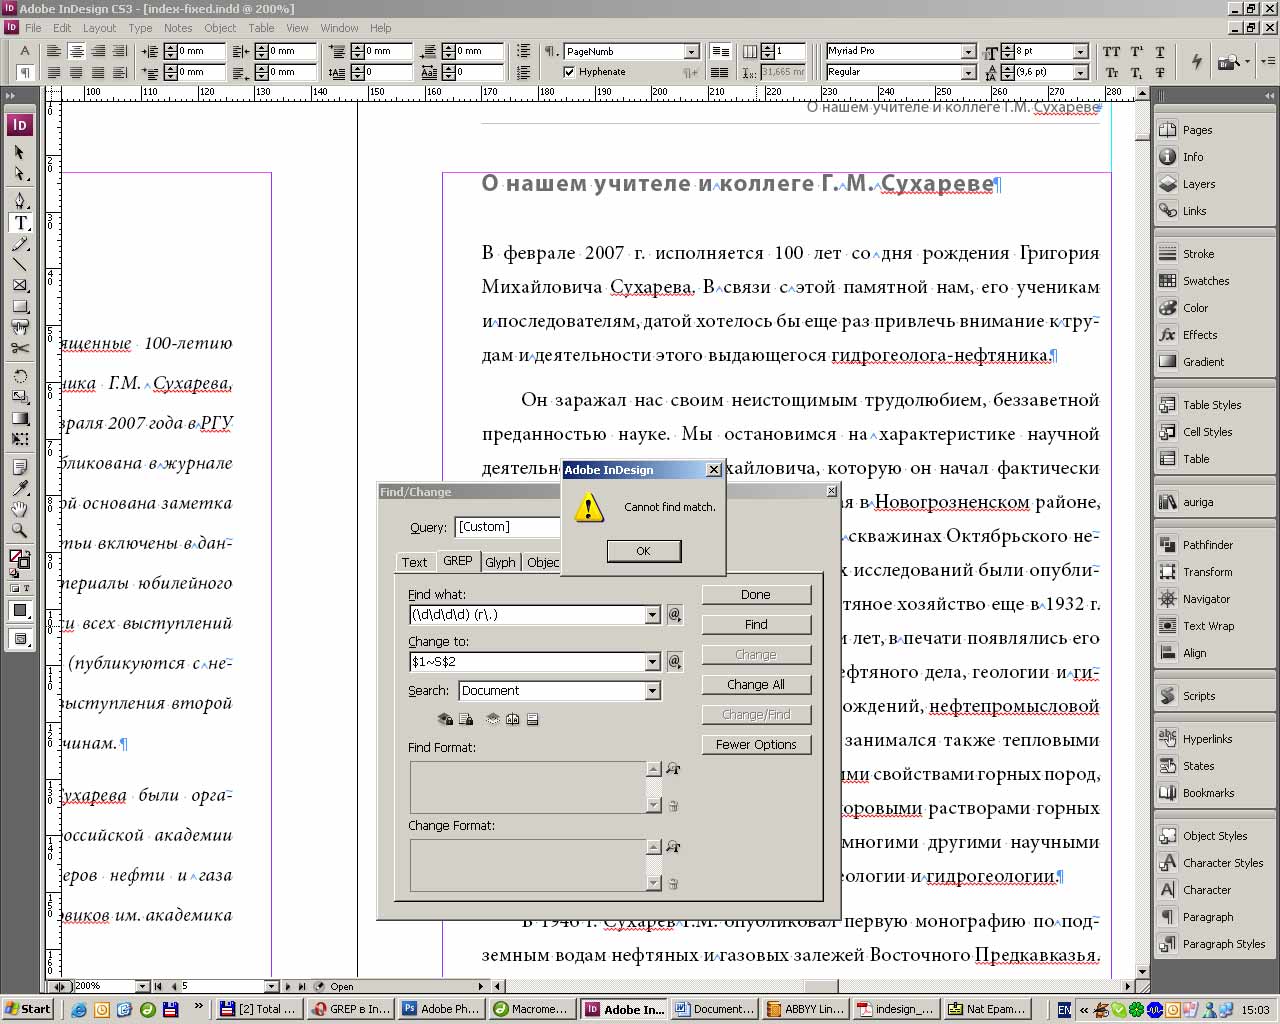The width and height of the screenshot is (1280, 1024).
Task: Open the Text Wrap panel
Action: (1208, 626)
